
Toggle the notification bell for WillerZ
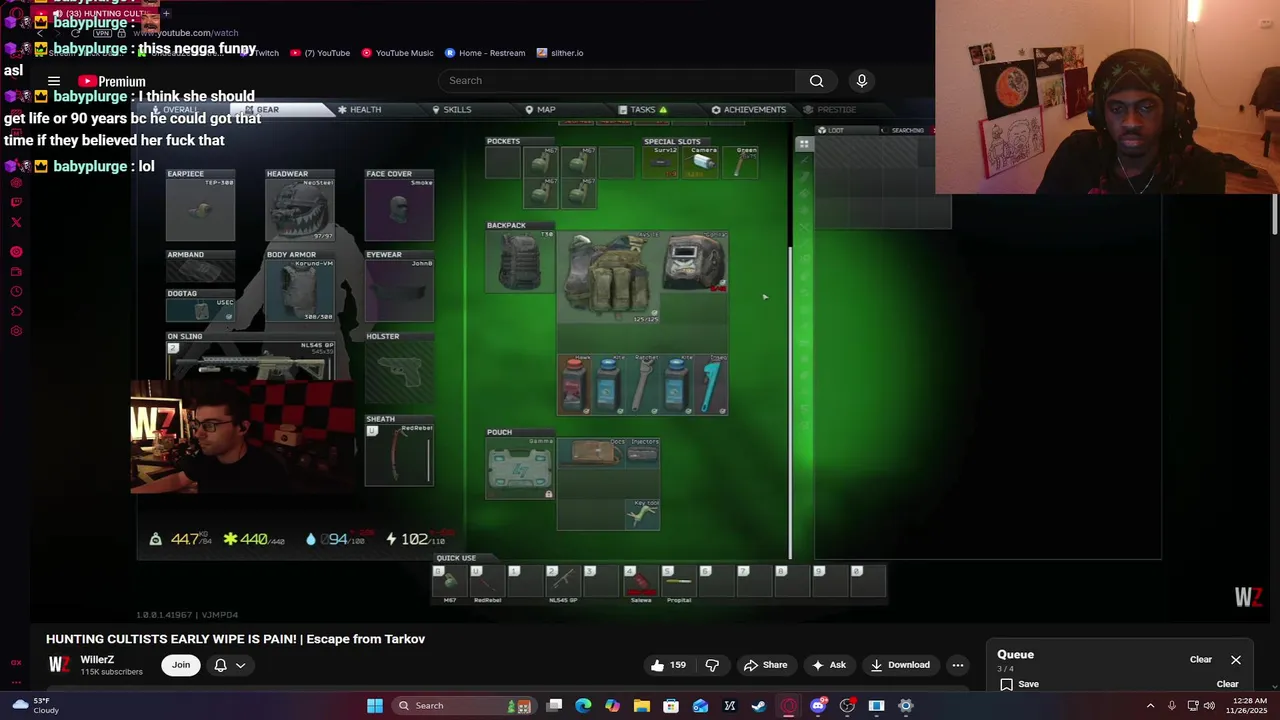coord(220,665)
